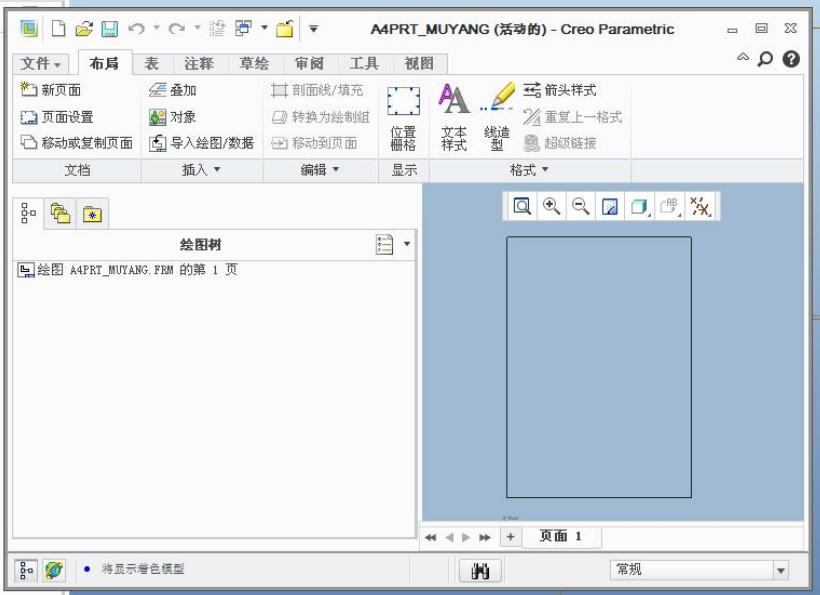Click 箭头样式 arrow style
Viewport: 820px width, 595px height.
560,90
